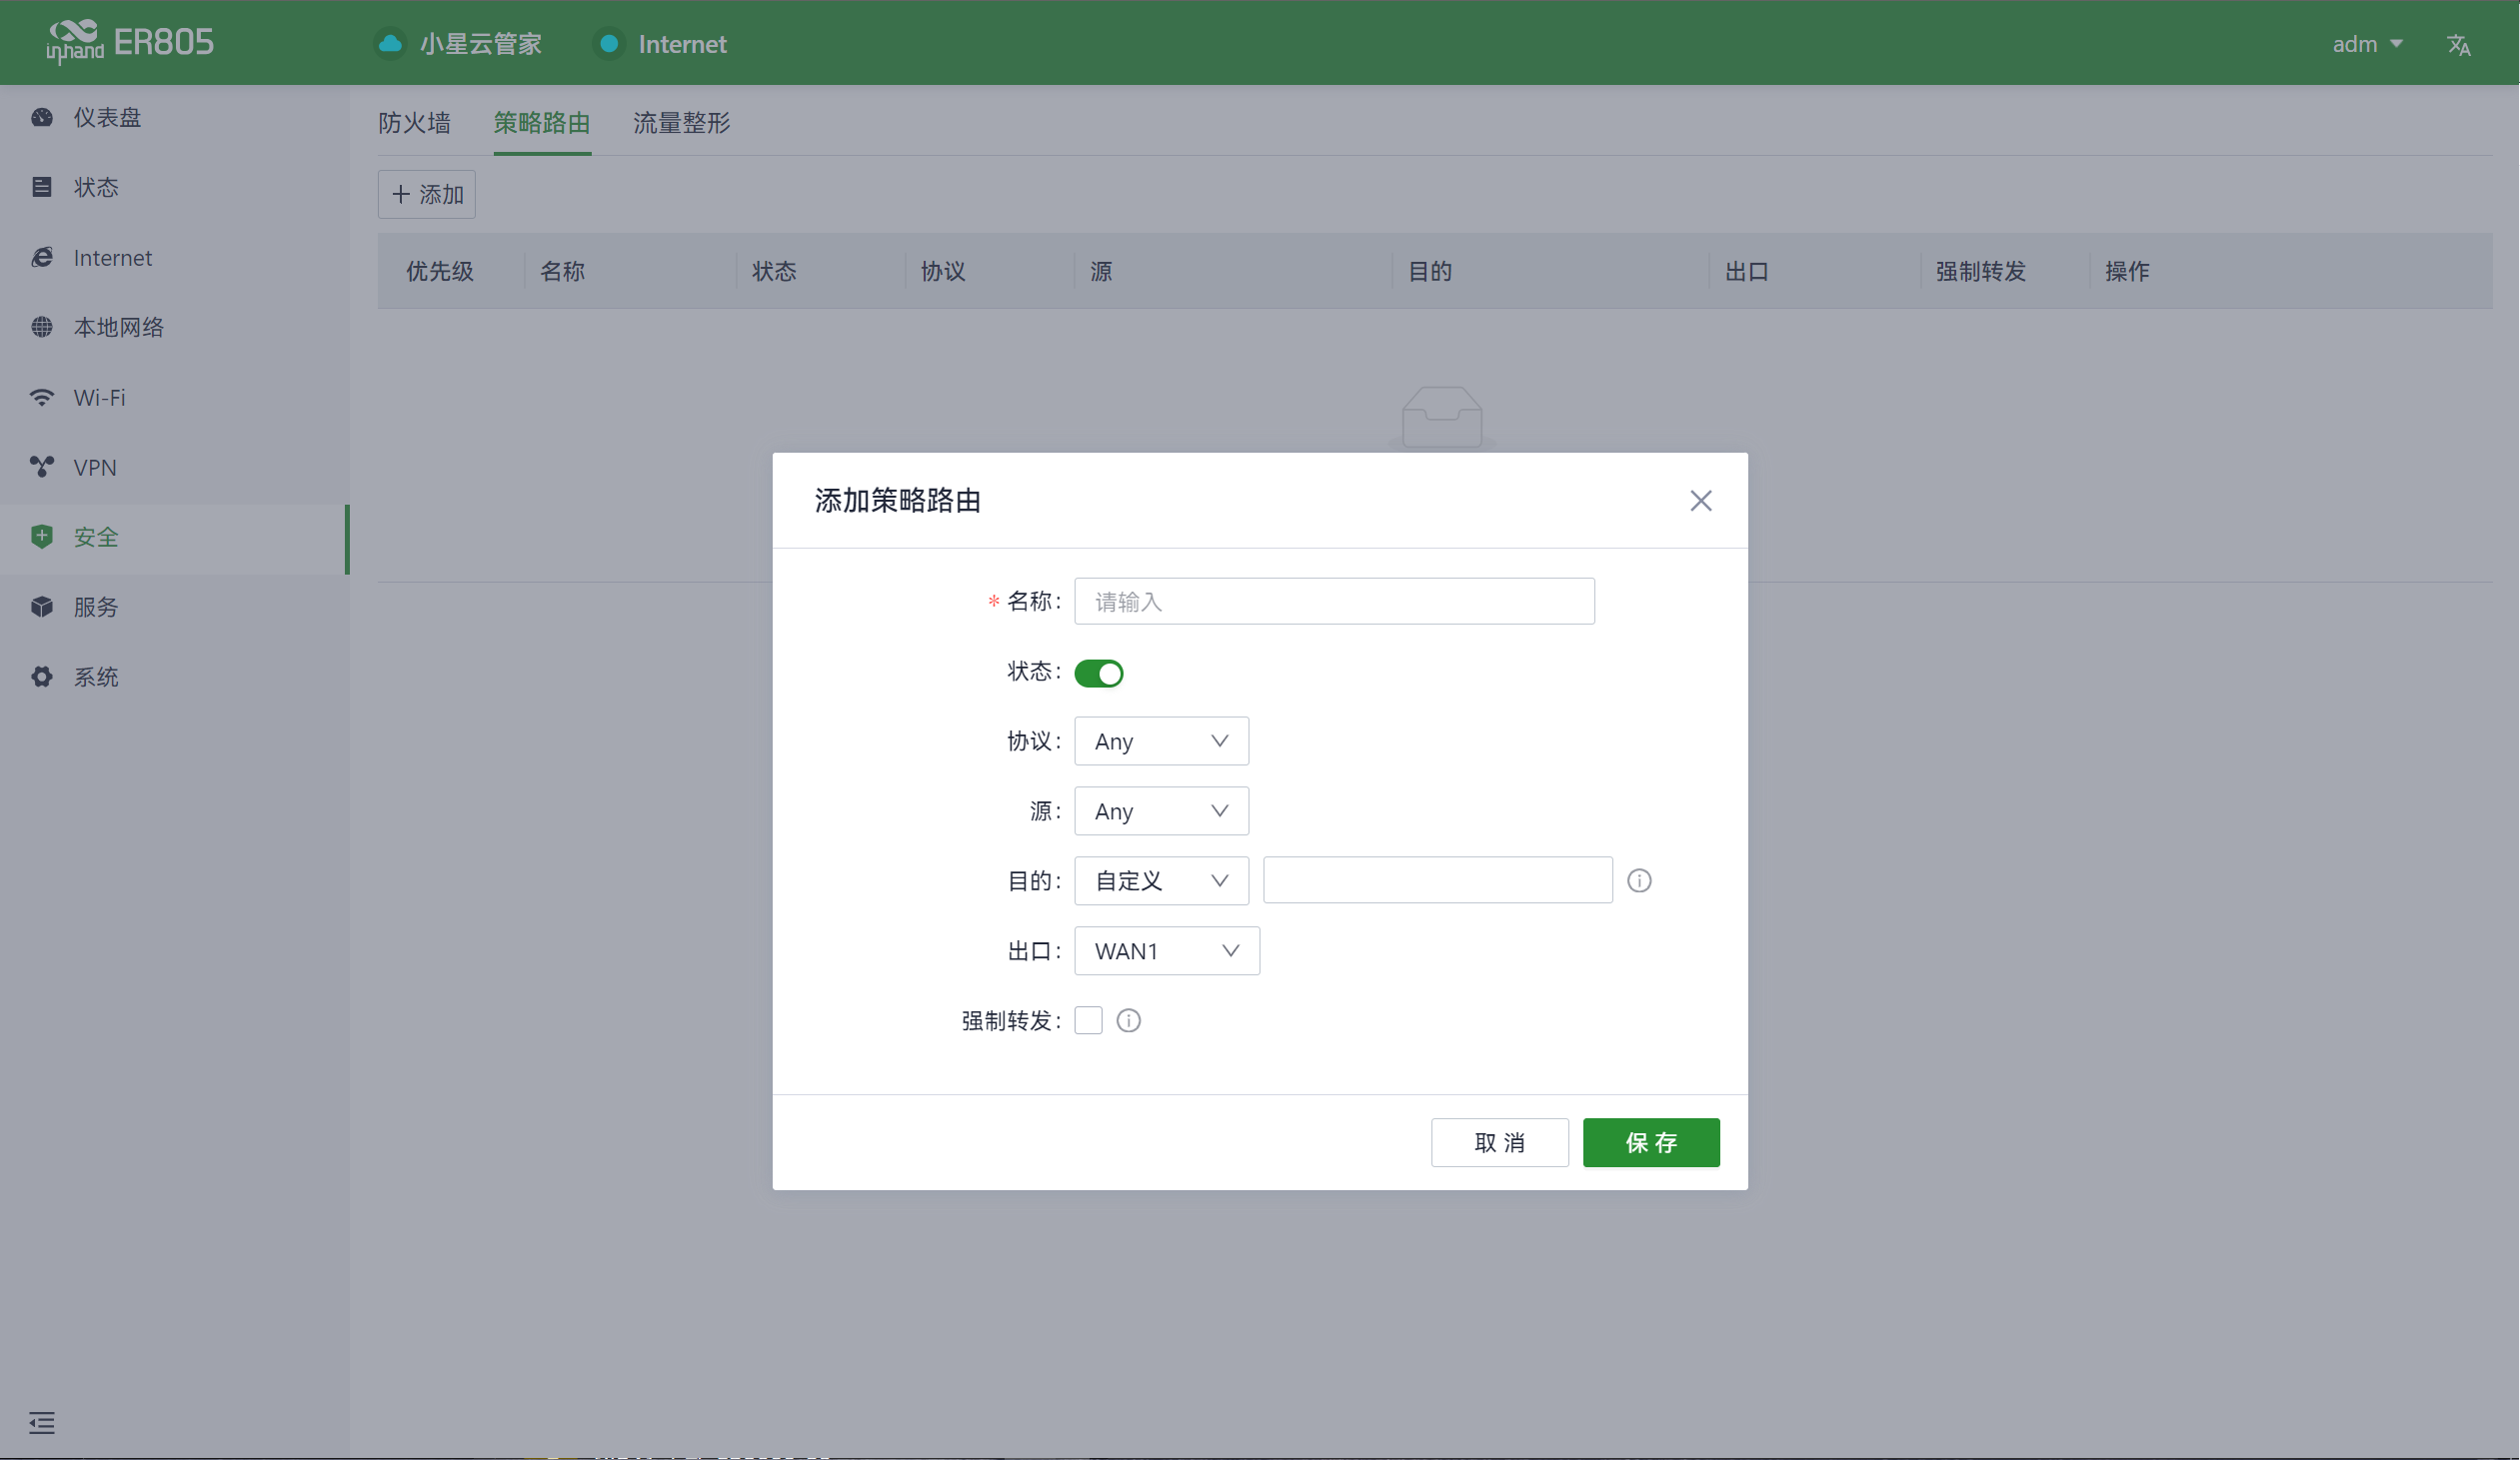The height and width of the screenshot is (1460, 2520).
Task: Open 服务 in the sidebar
Action: pyautogui.click(x=175, y=607)
